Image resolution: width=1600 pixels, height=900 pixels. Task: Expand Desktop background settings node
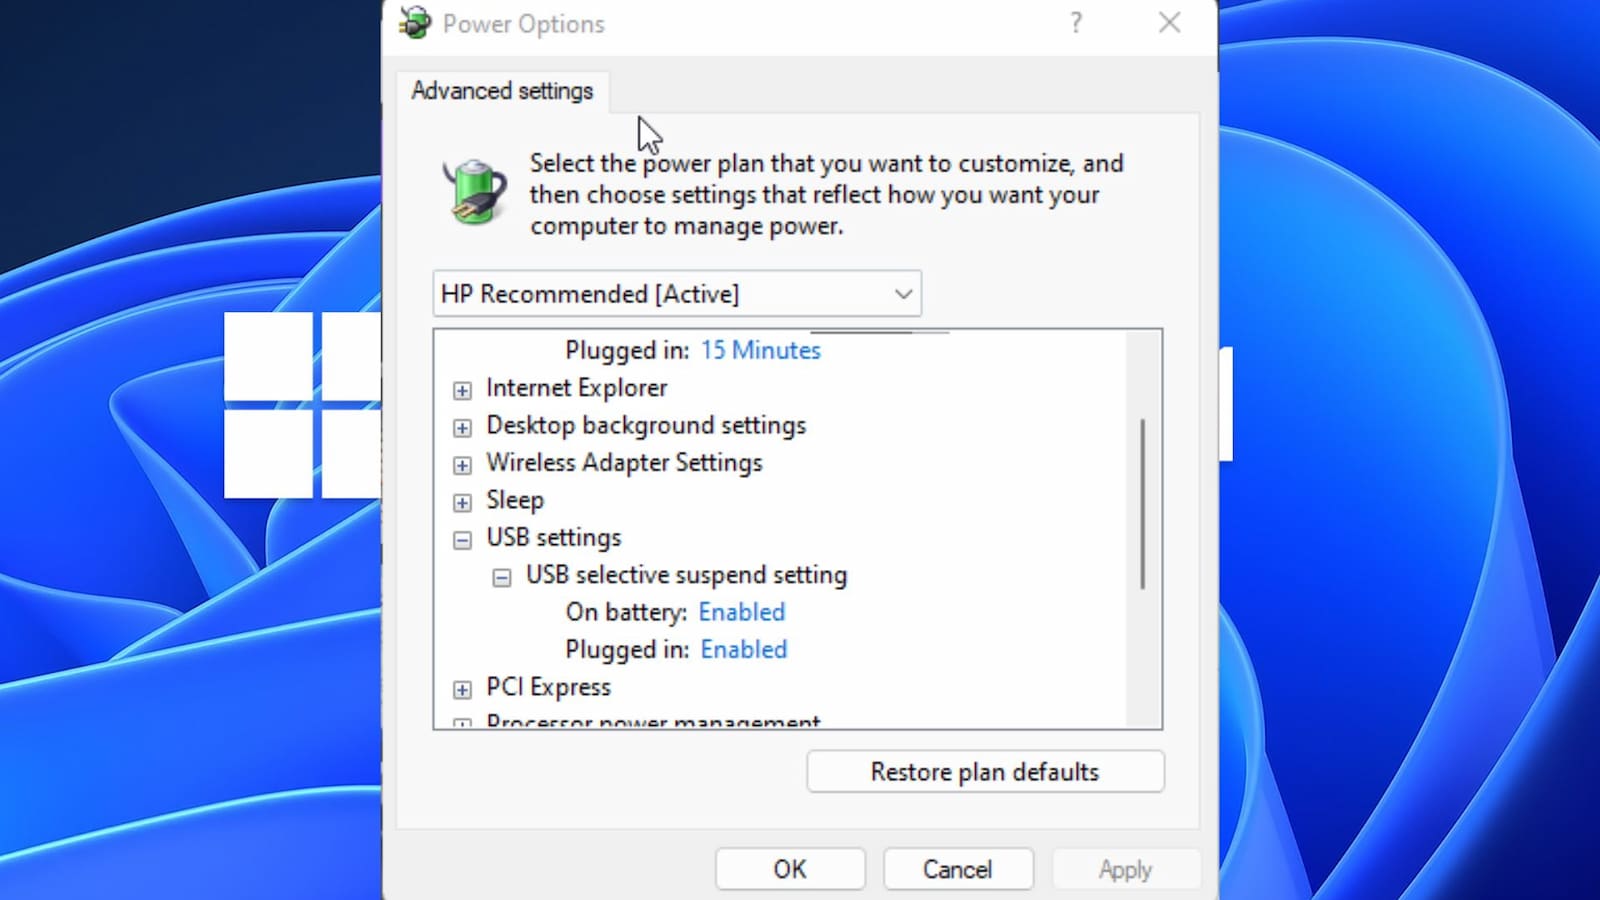pyautogui.click(x=462, y=428)
